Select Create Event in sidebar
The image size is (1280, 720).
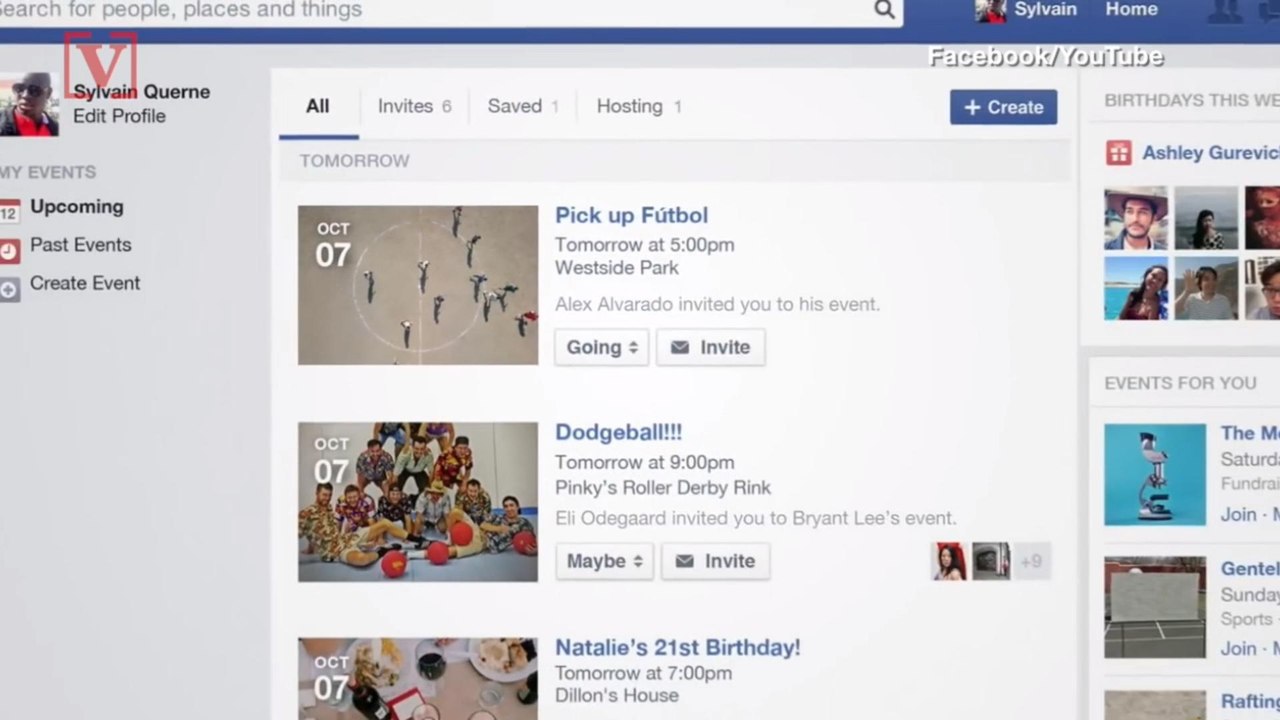click(85, 283)
